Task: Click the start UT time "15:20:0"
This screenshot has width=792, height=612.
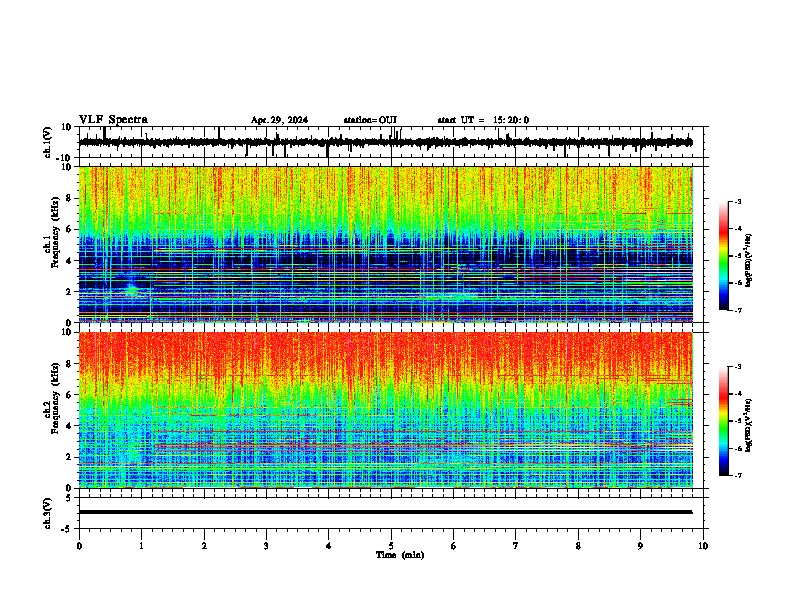Action: click(x=511, y=120)
